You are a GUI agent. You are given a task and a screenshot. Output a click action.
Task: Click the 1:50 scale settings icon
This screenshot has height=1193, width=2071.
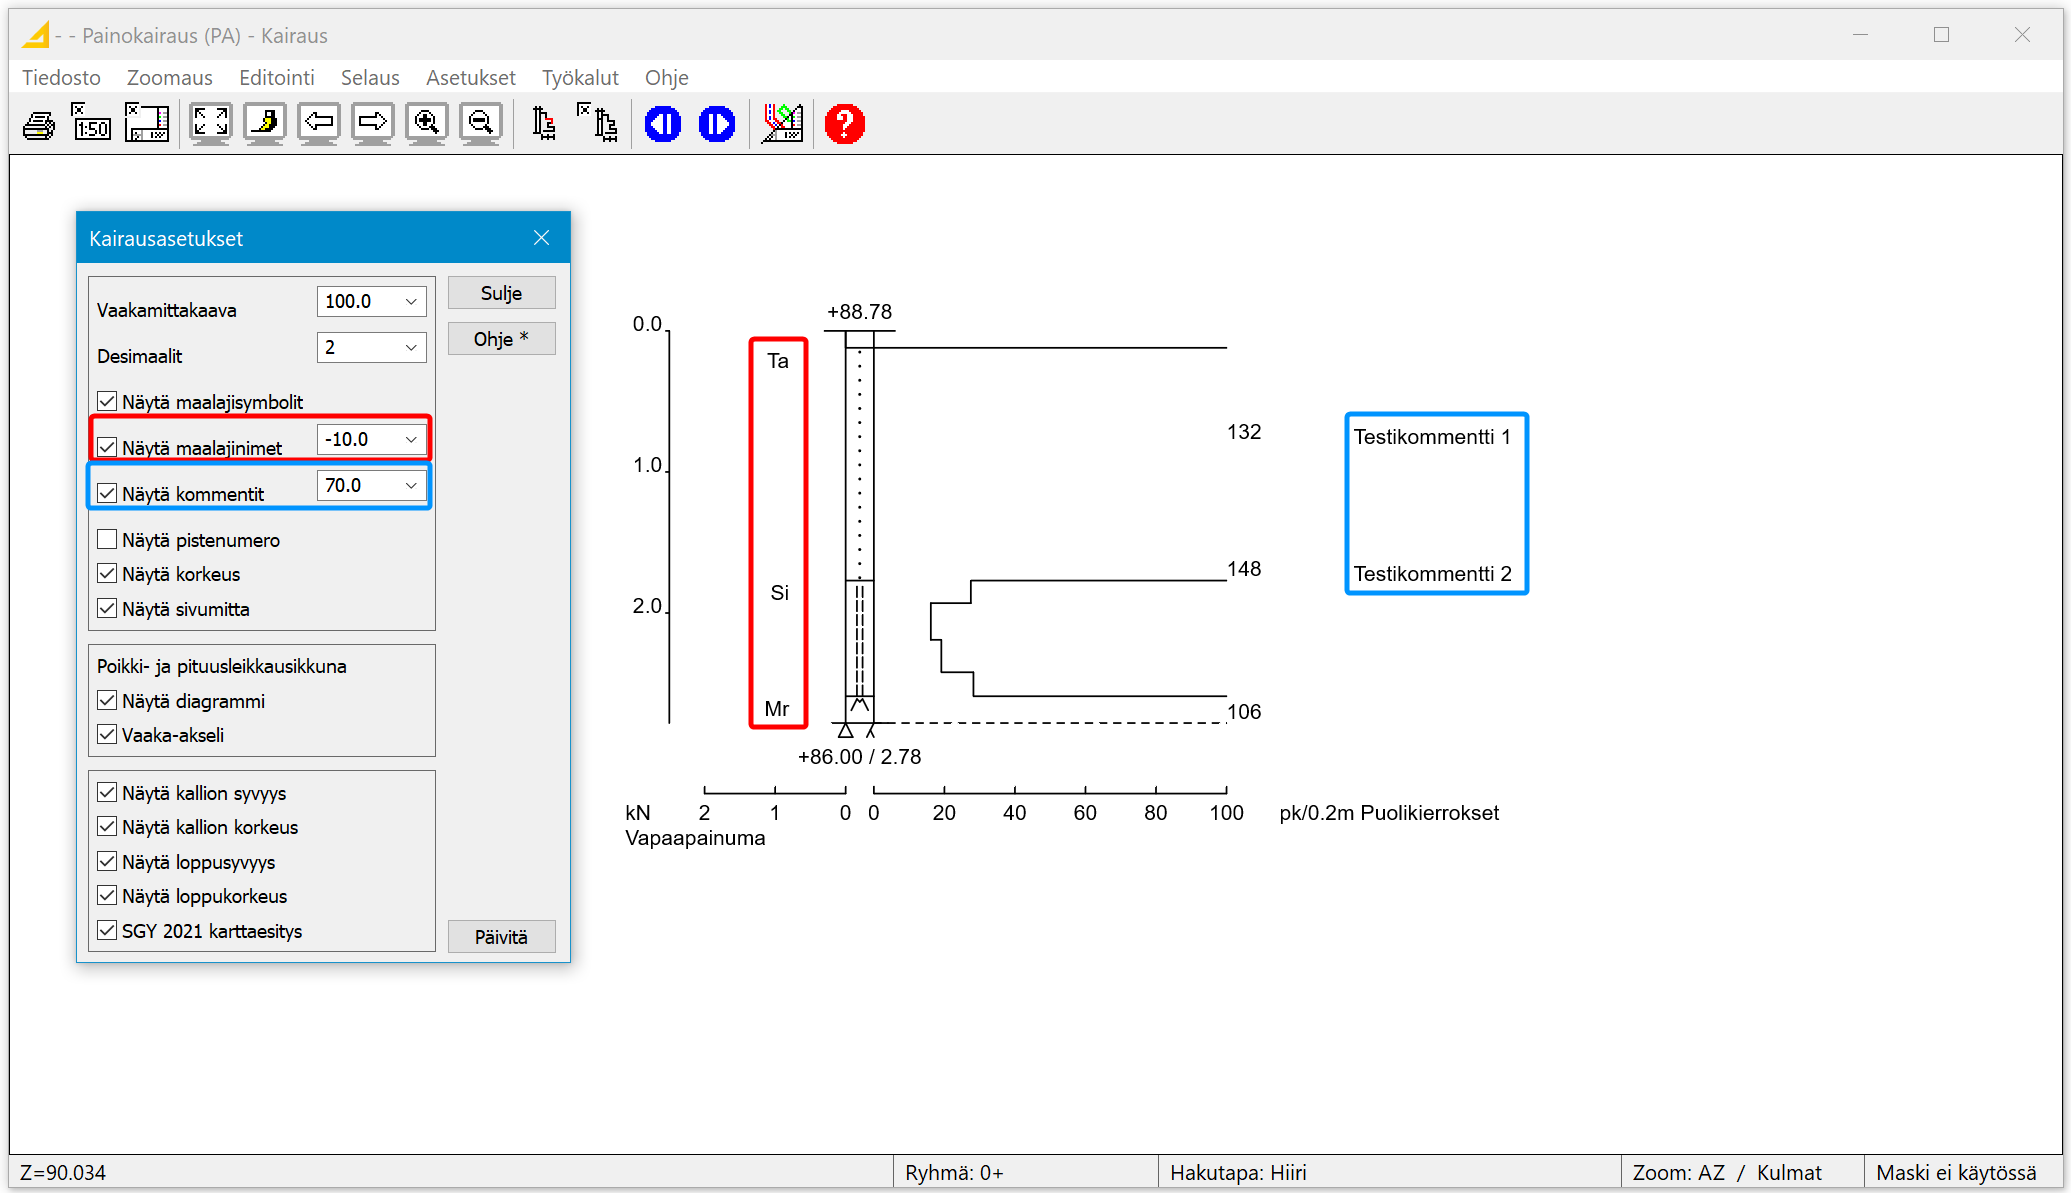92,124
